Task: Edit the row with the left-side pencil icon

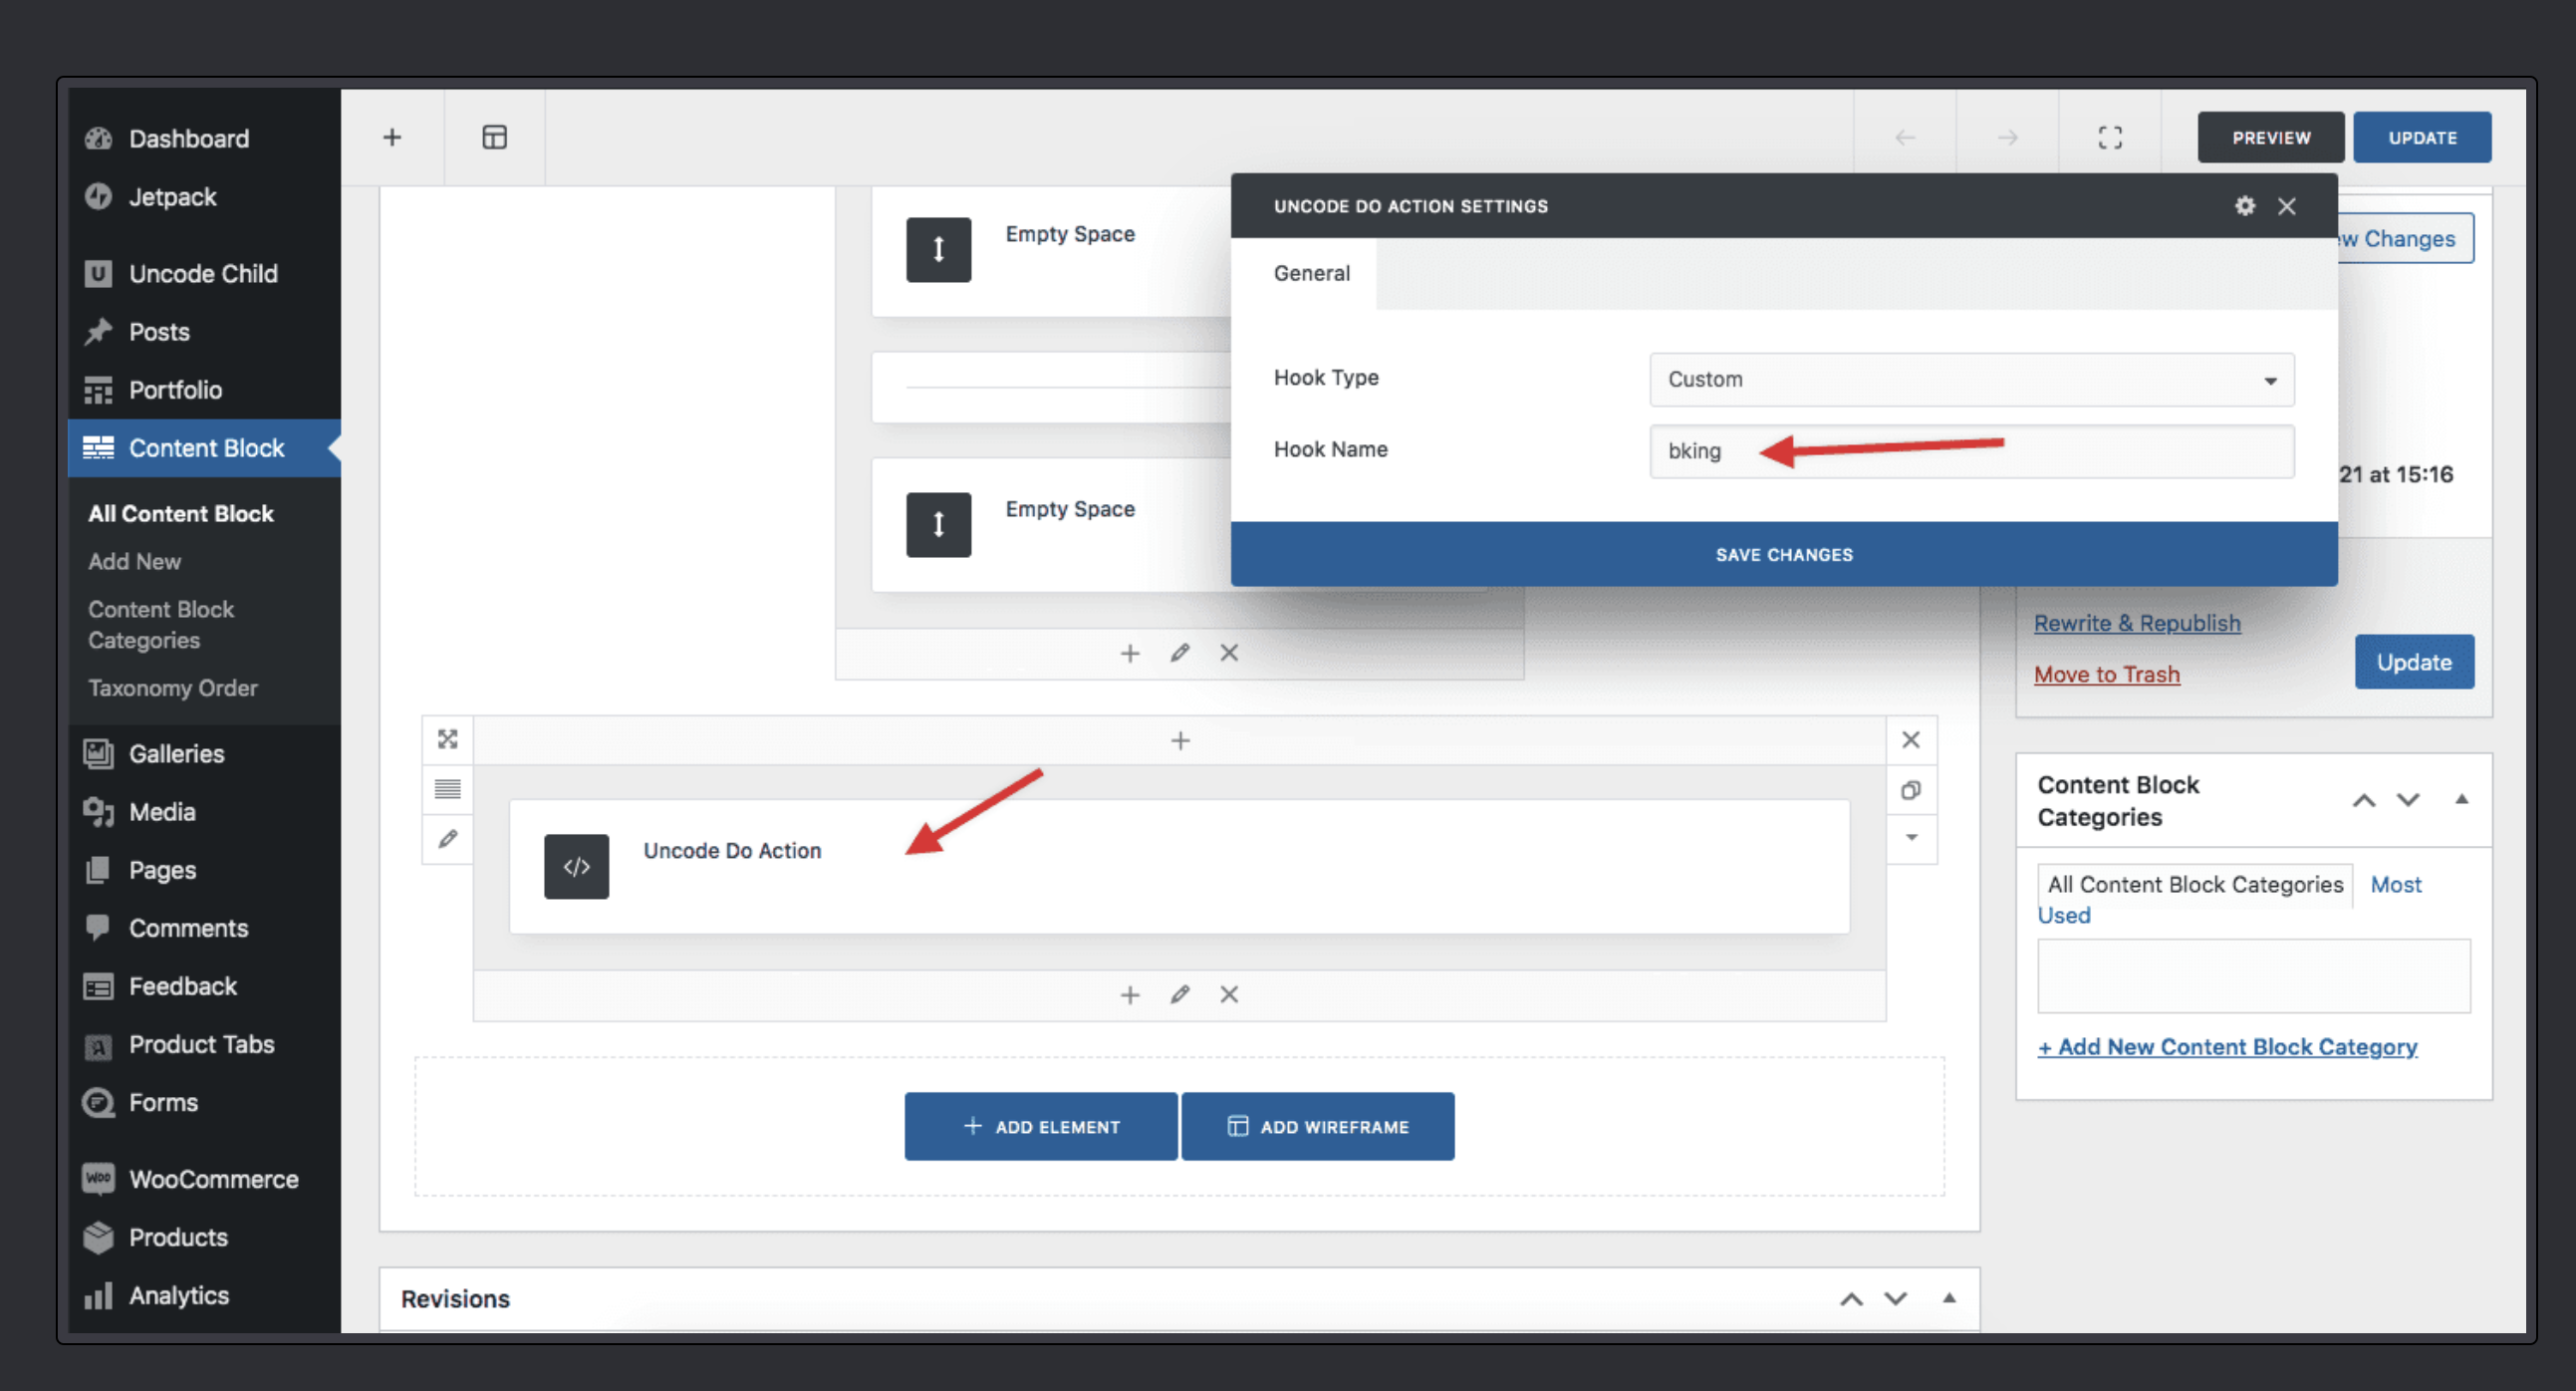Action: click(x=447, y=838)
